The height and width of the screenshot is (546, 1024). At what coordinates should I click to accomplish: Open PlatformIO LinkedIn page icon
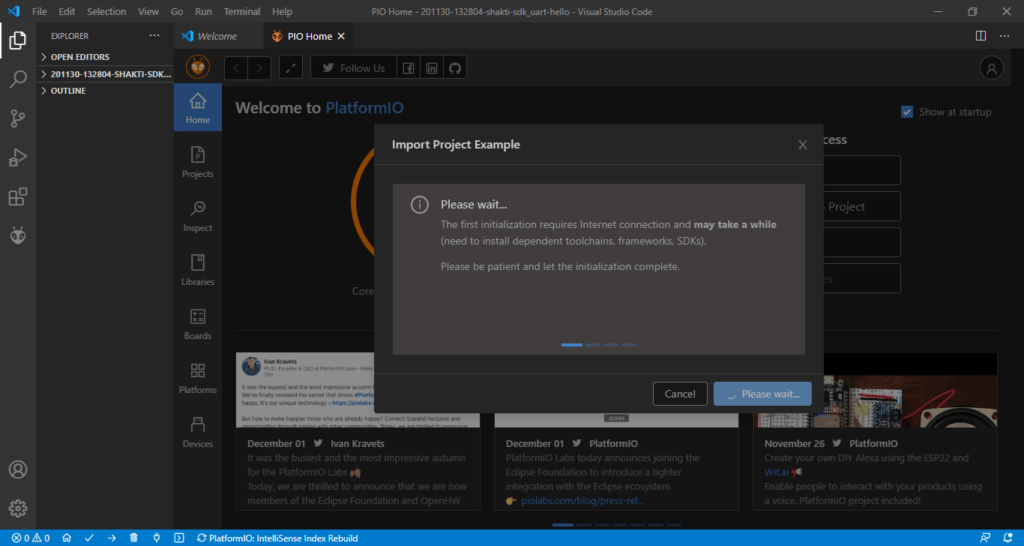pos(432,68)
